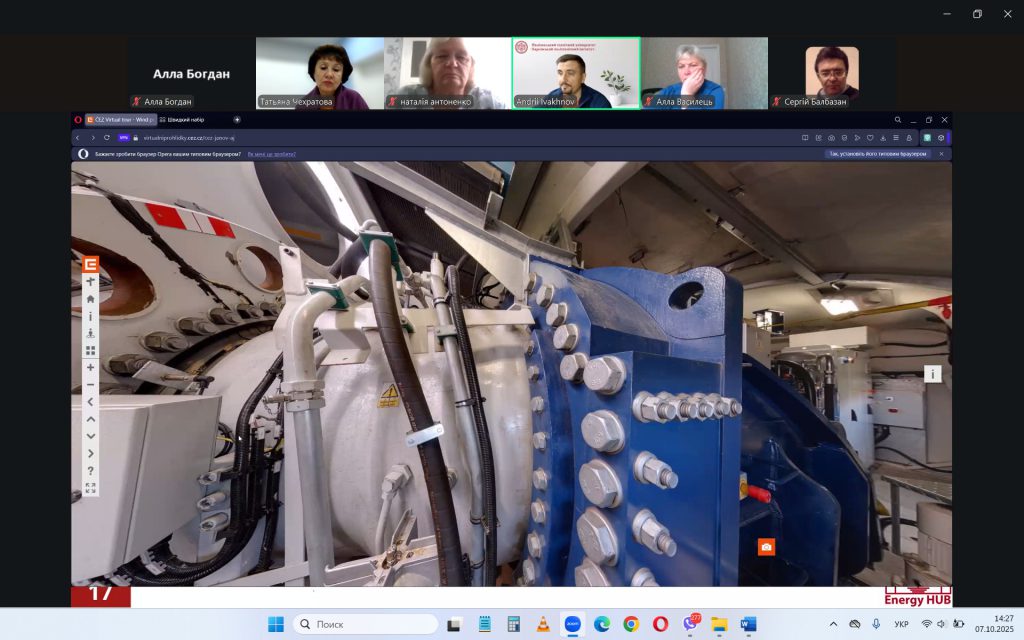Open Calculator from the taskbar
Viewport: 1024px width, 640px height.
click(x=514, y=624)
